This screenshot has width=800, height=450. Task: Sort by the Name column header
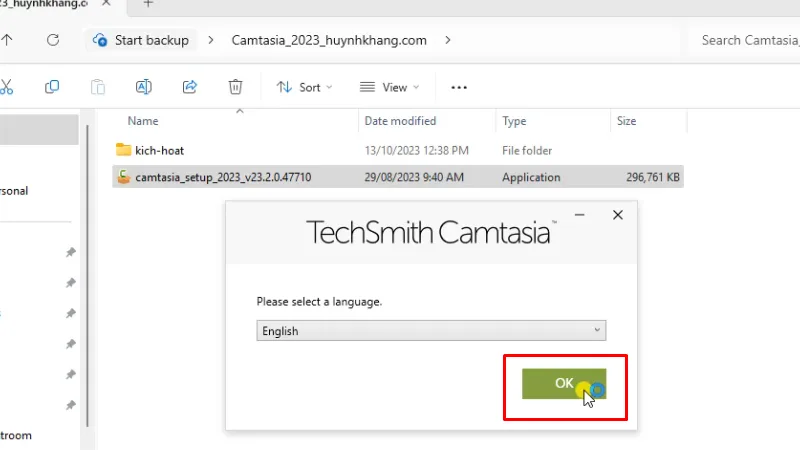[x=143, y=121]
